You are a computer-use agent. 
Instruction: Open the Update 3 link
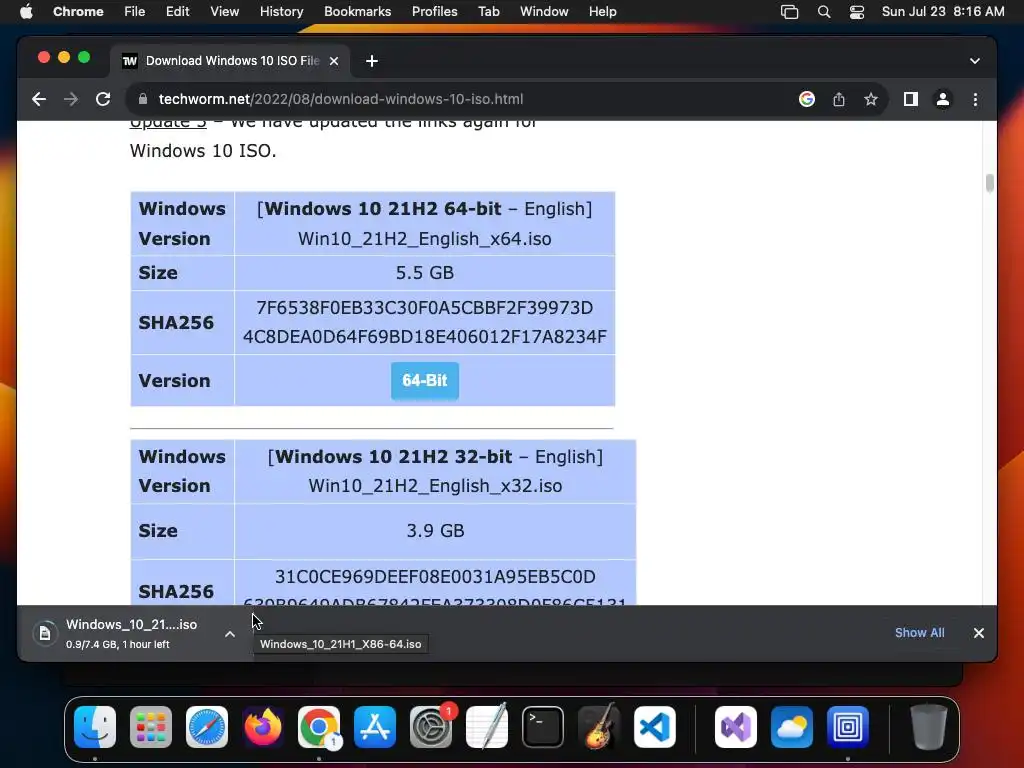[168, 123]
